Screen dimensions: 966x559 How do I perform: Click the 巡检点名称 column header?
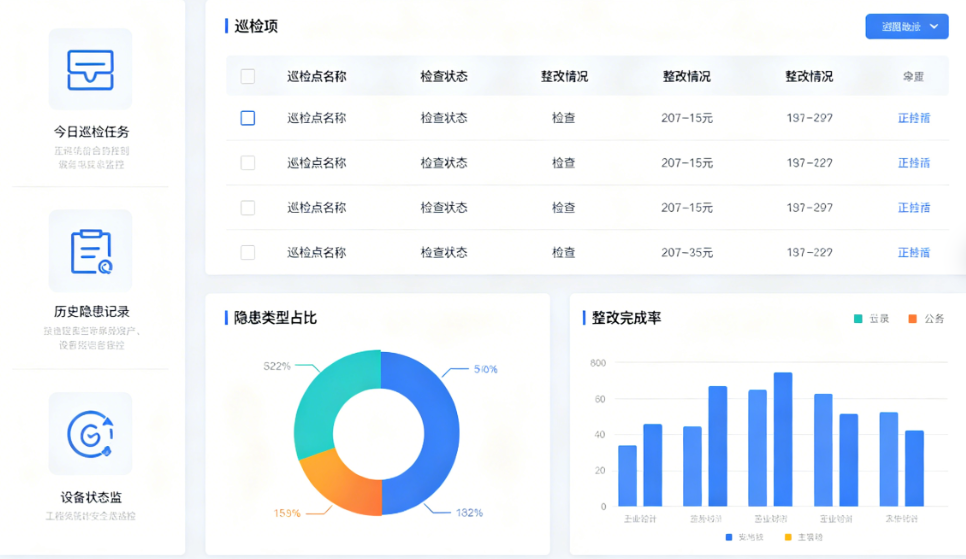317,76
